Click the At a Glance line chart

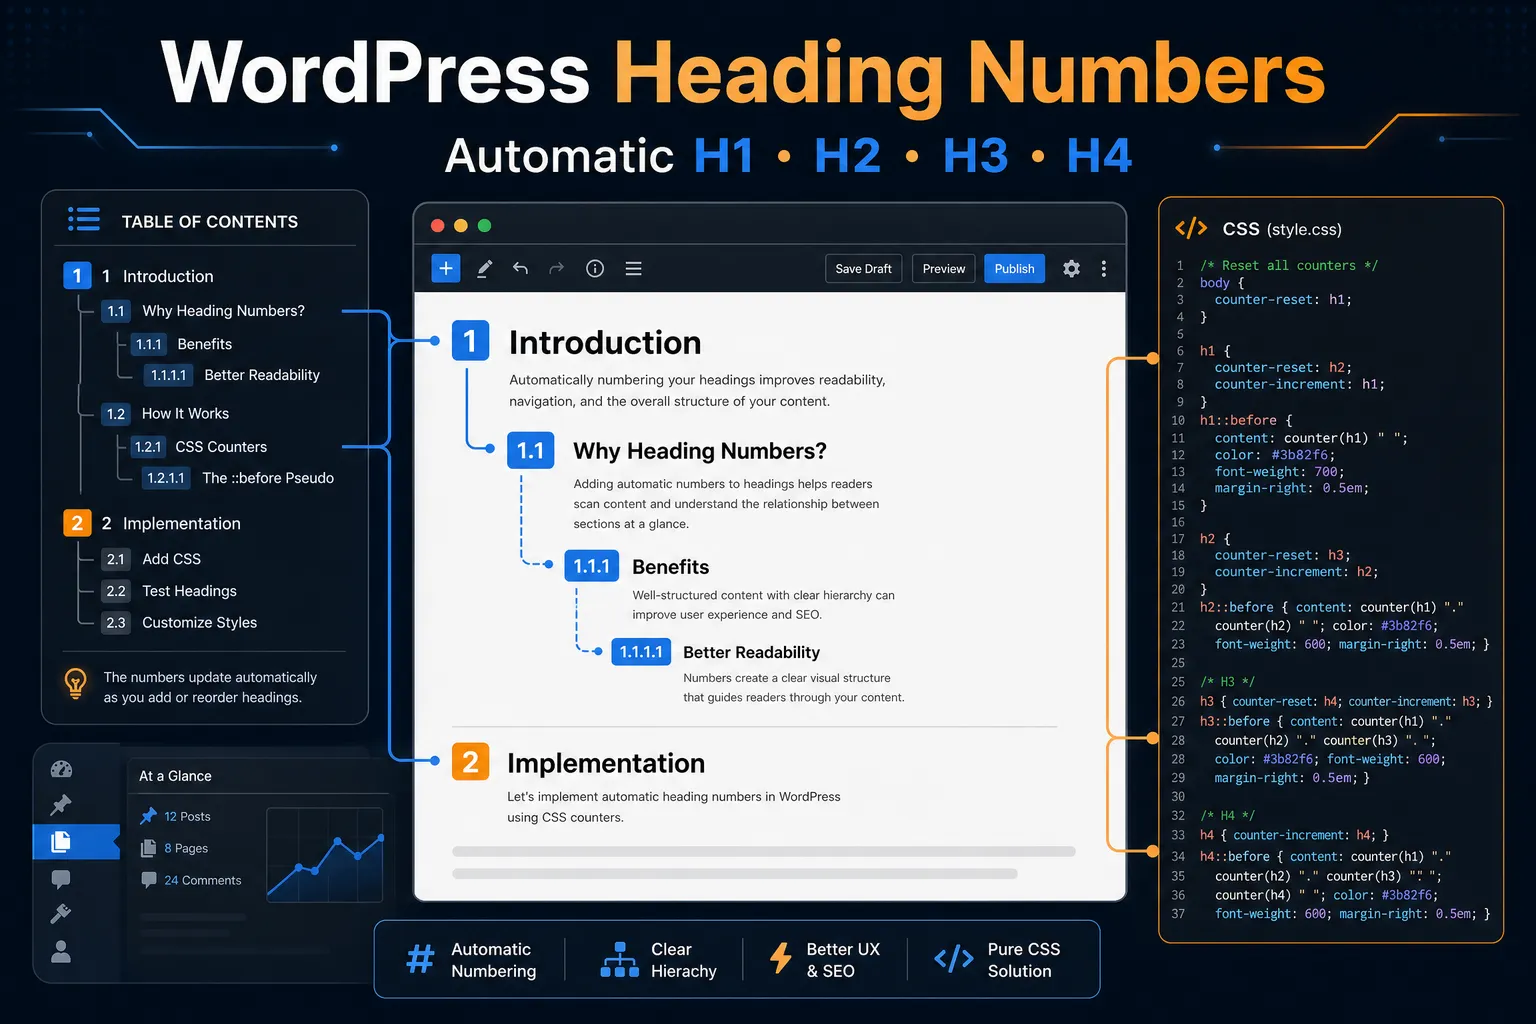click(x=325, y=855)
